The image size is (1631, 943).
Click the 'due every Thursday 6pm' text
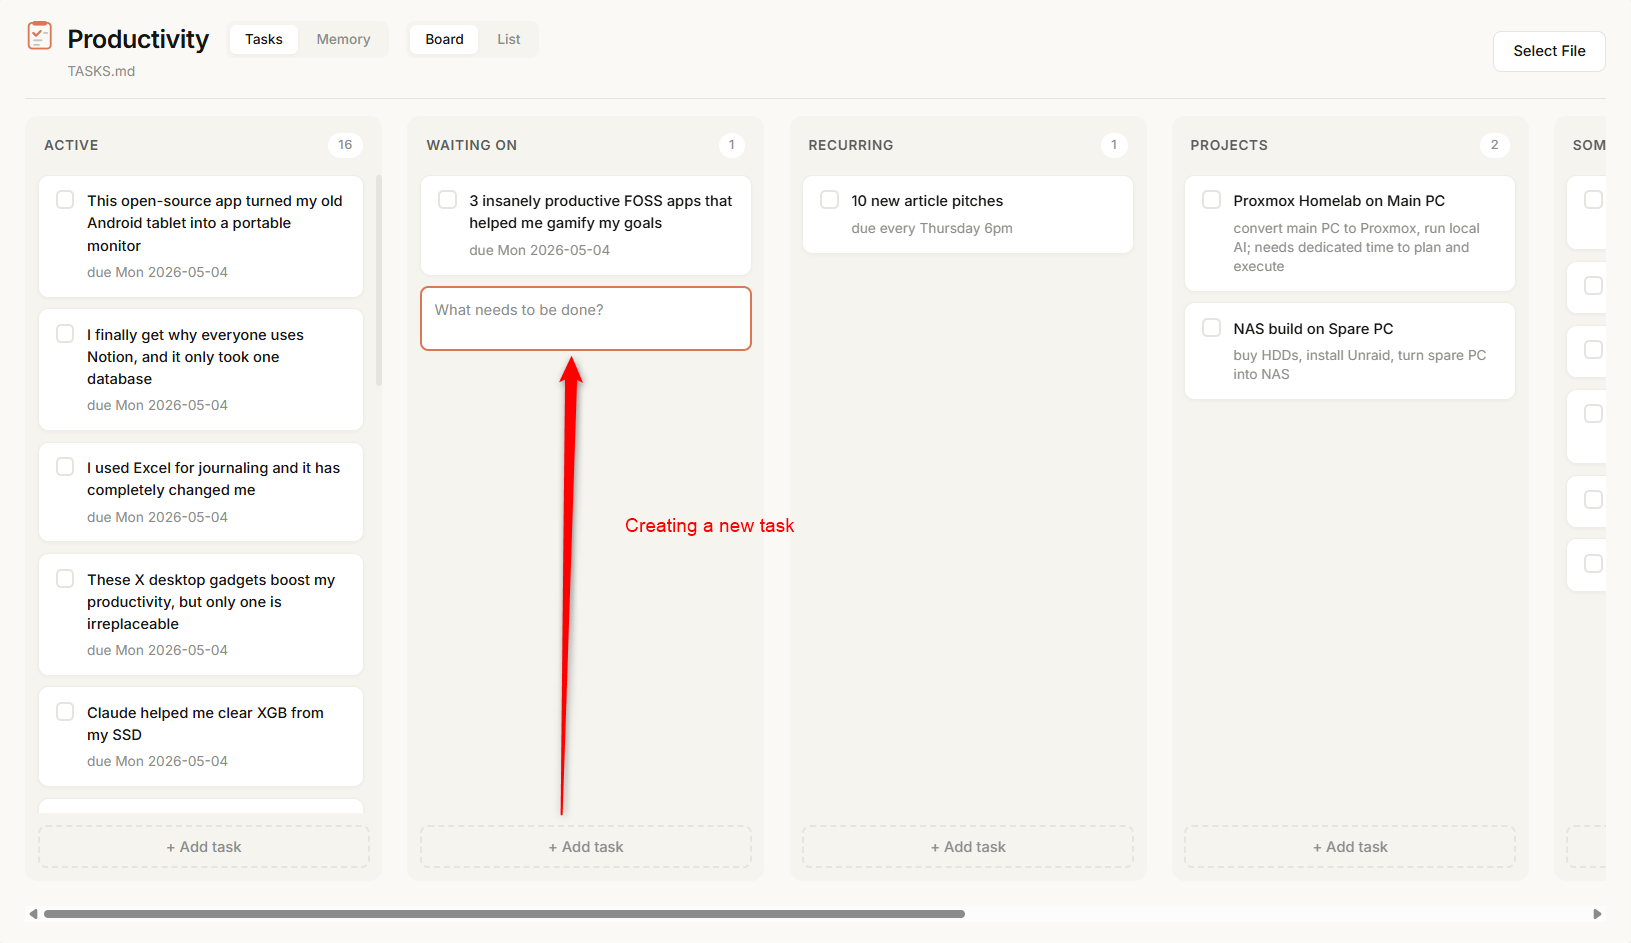pos(932,228)
